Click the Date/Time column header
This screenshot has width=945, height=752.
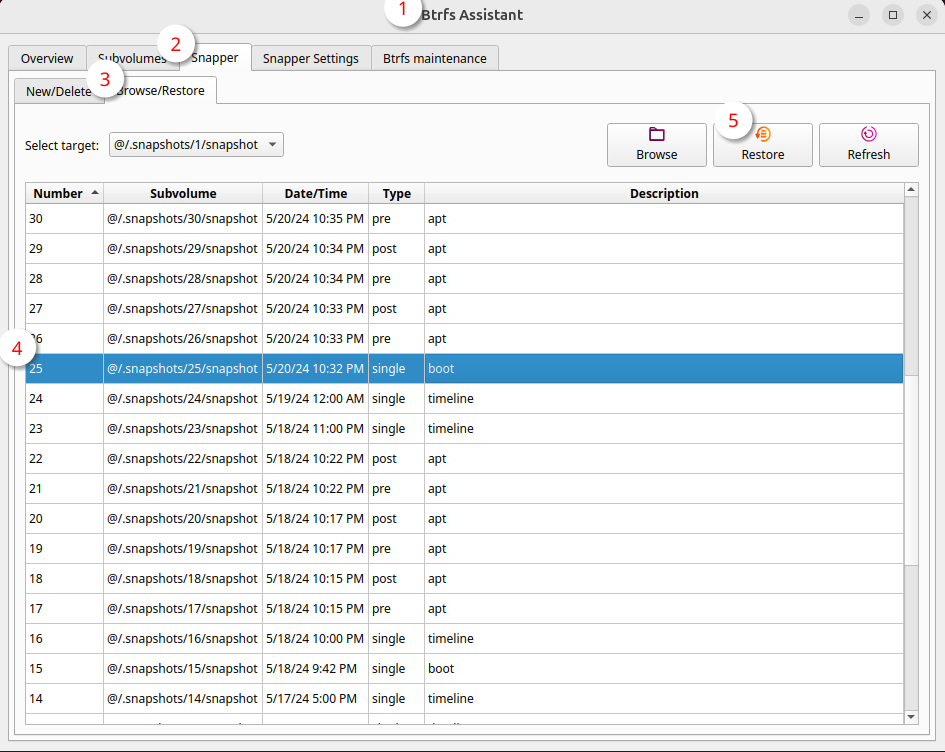pos(315,193)
